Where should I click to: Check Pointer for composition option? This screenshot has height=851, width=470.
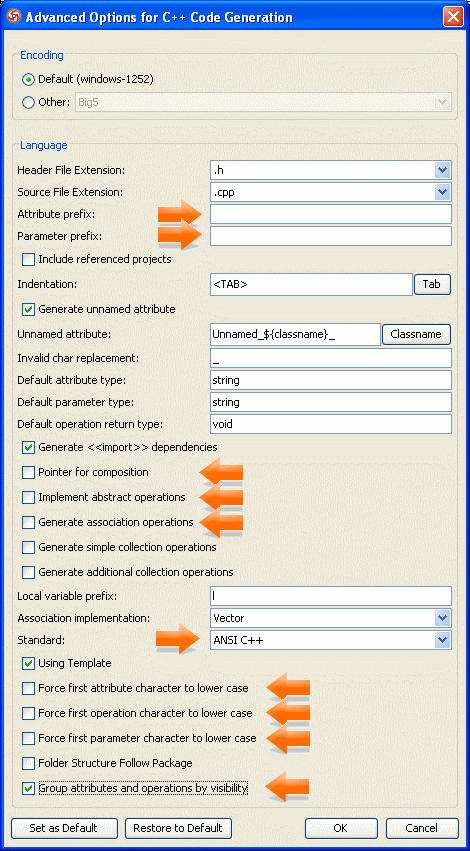pyautogui.click(x=28, y=472)
